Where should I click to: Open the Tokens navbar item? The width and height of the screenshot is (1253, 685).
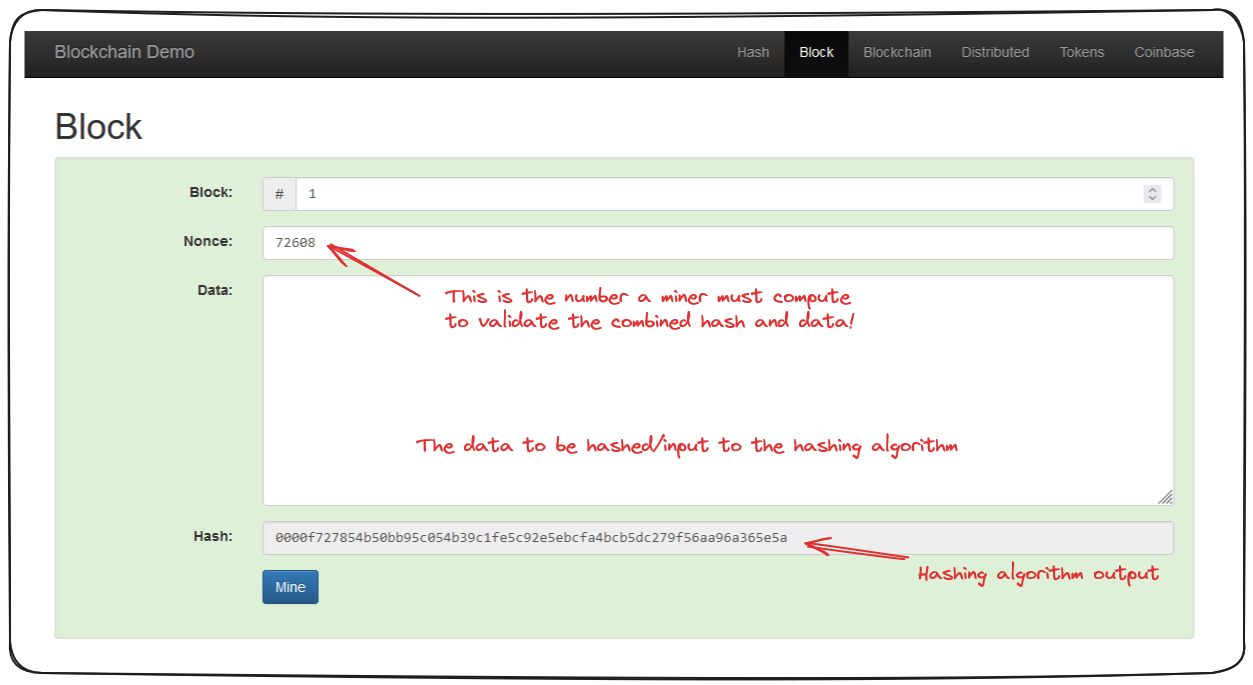pos(1082,52)
